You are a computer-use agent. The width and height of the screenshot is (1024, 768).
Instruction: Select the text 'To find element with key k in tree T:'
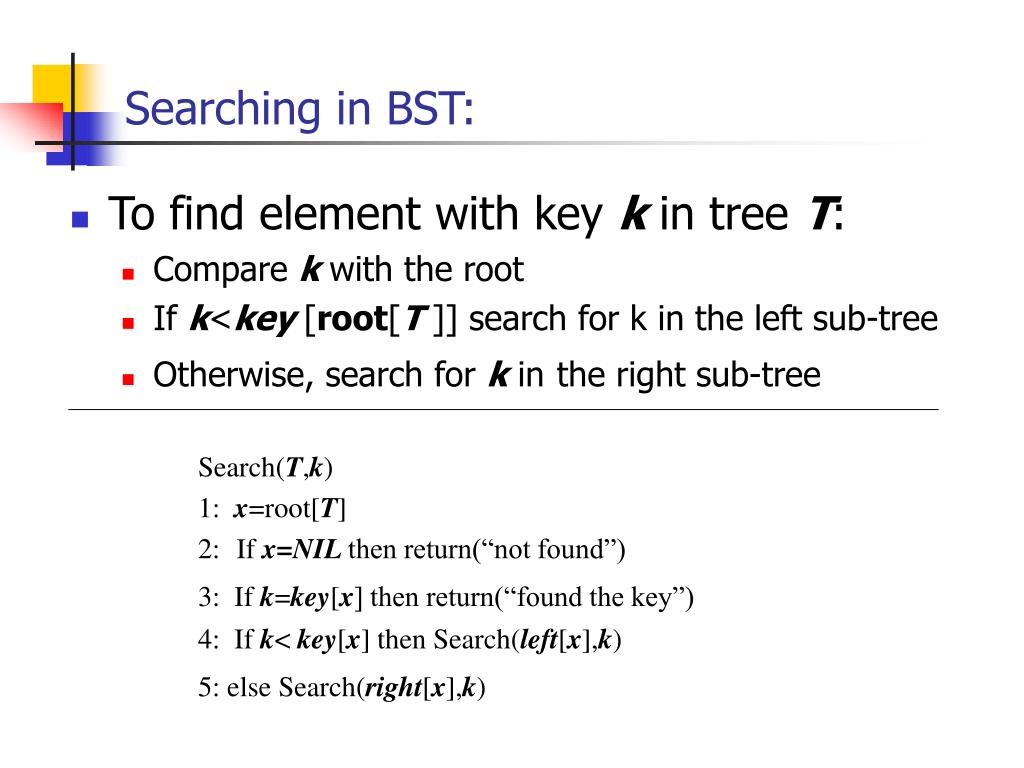pos(477,214)
